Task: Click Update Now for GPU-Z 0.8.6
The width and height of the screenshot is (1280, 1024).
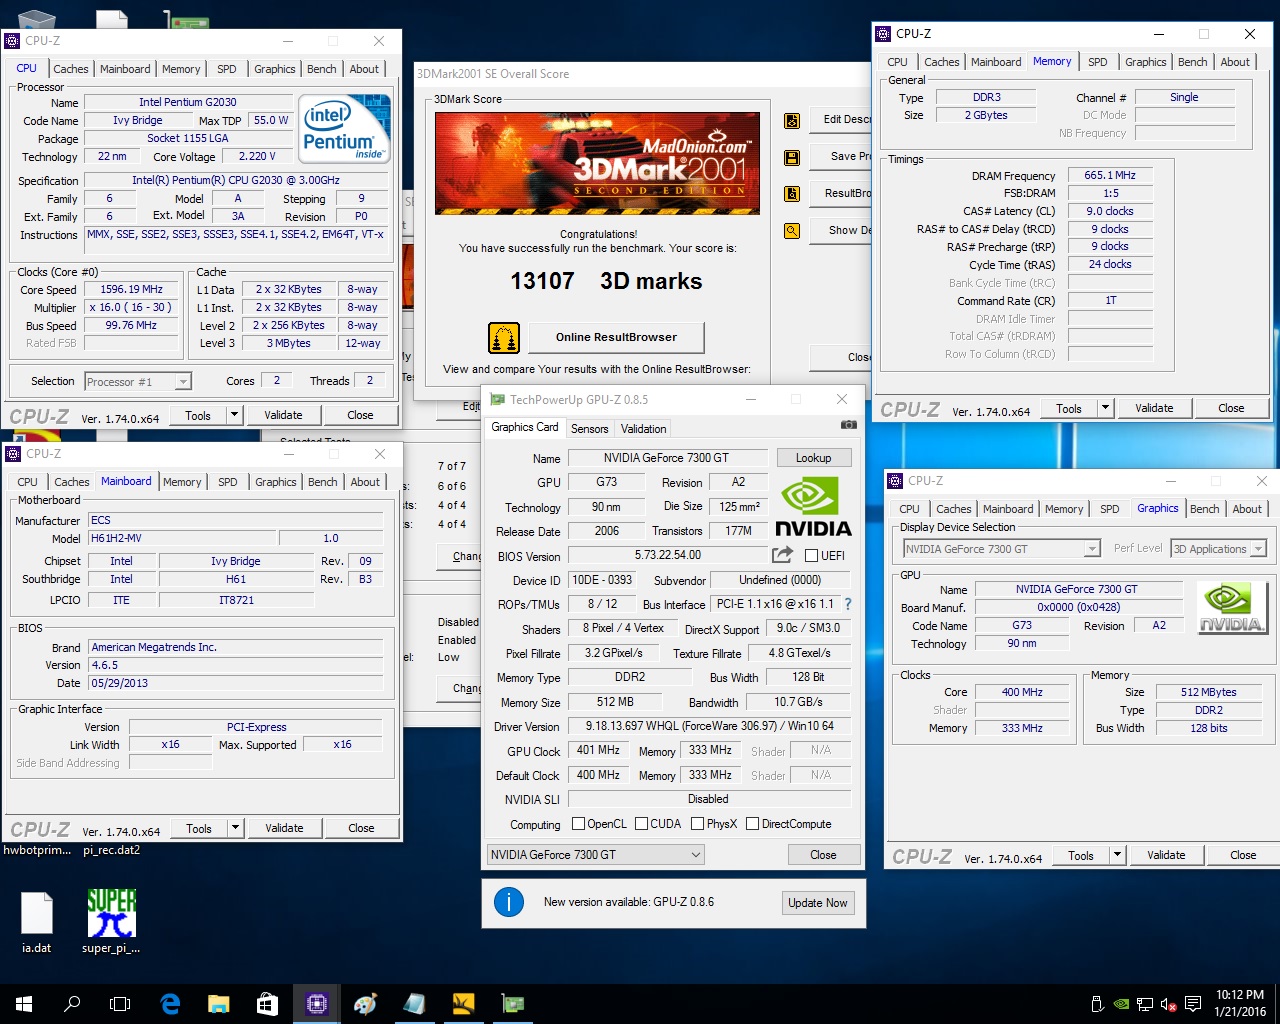Action: 817,903
